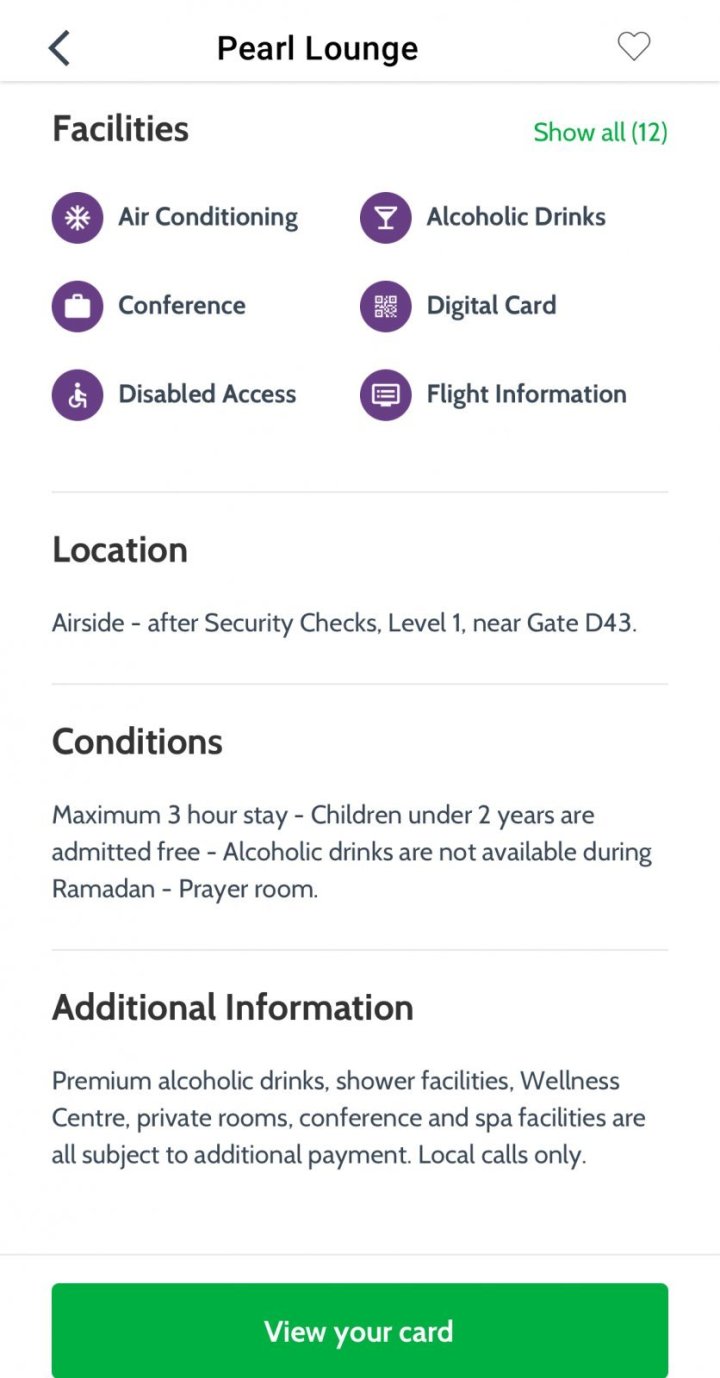
Task: Select the Air Conditioning label
Action: click(x=208, y=217)
